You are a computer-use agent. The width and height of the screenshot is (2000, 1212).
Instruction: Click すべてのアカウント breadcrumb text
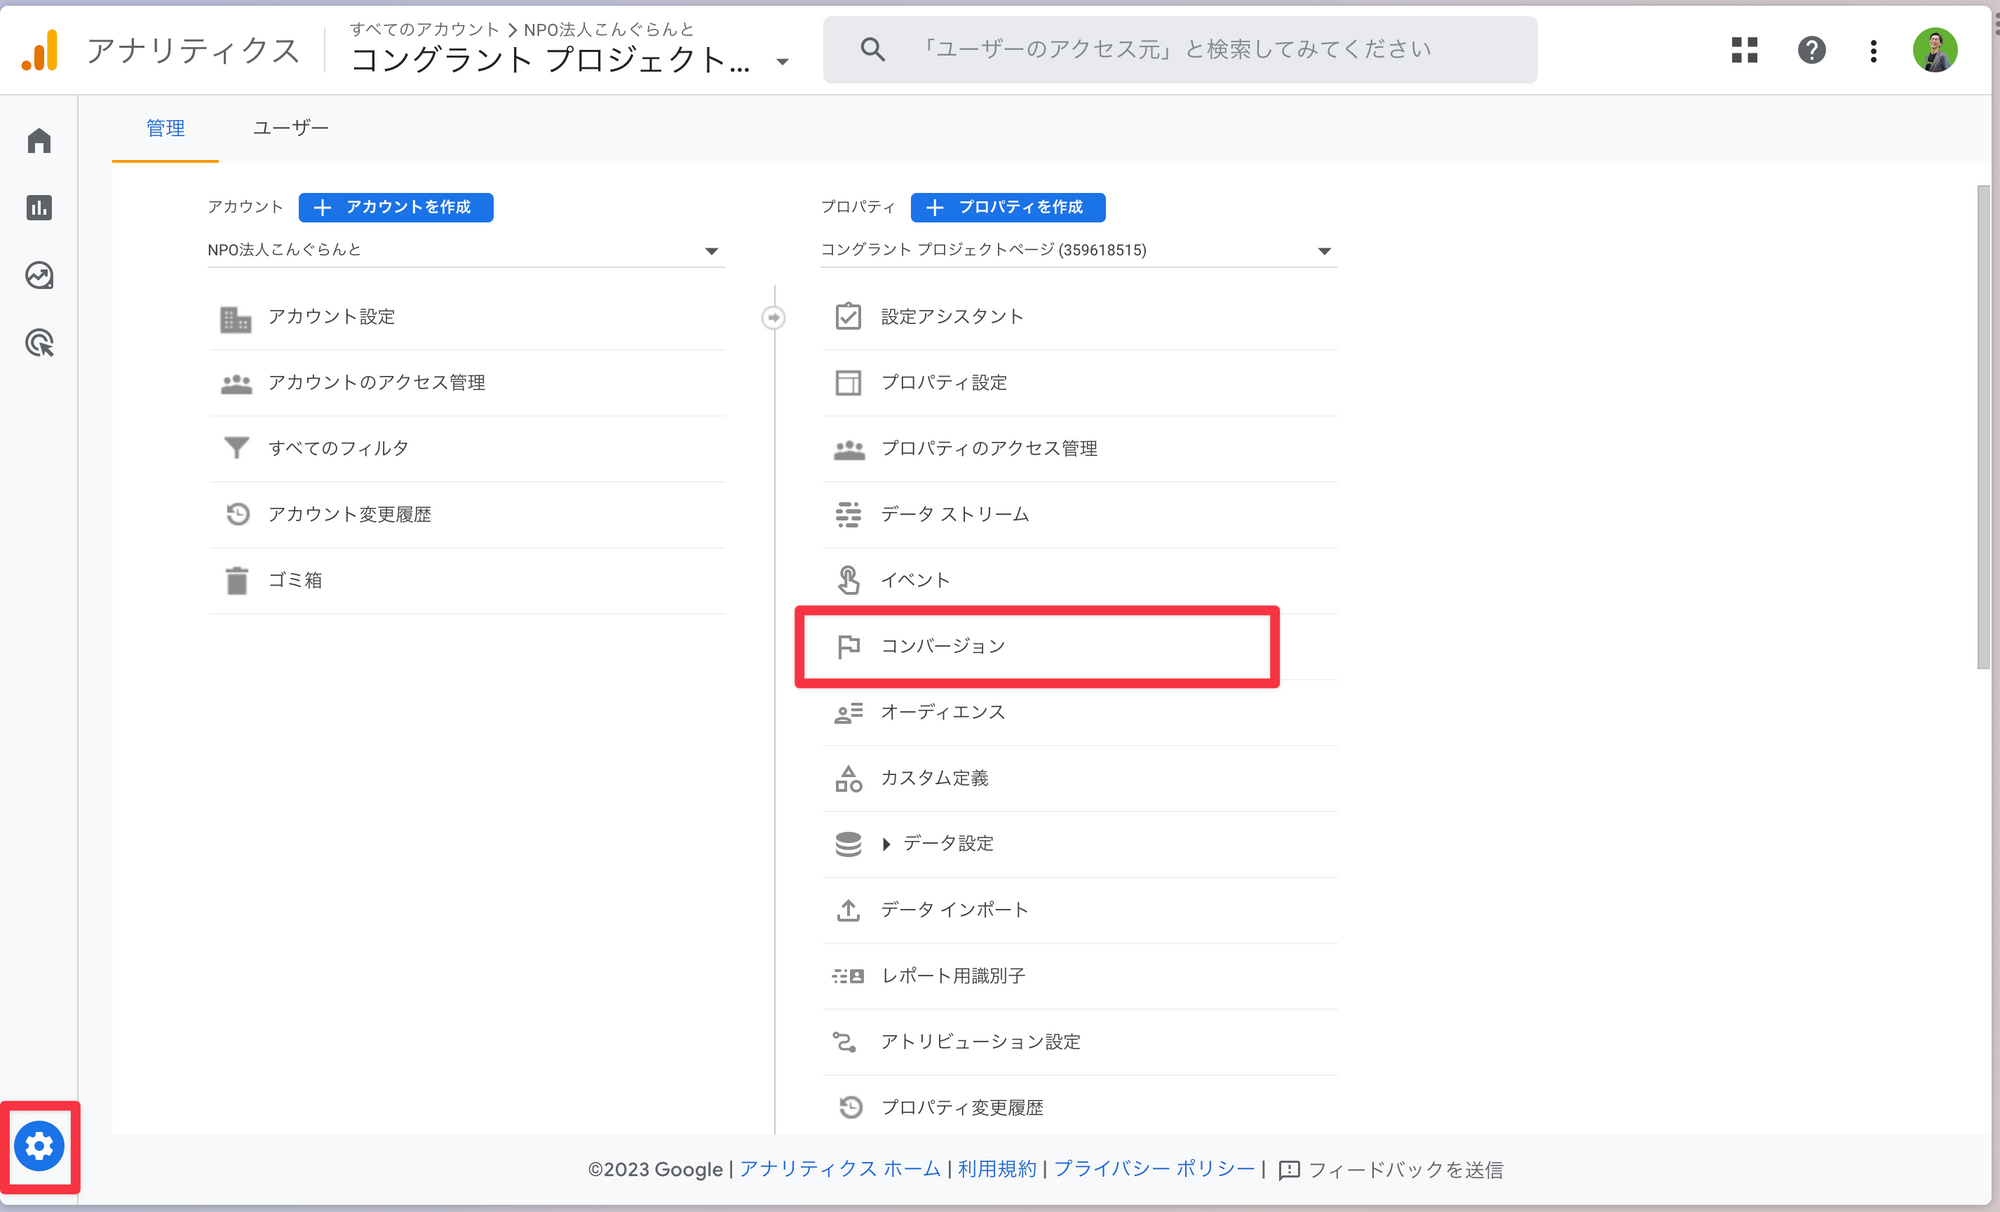[x=424, y=29]
